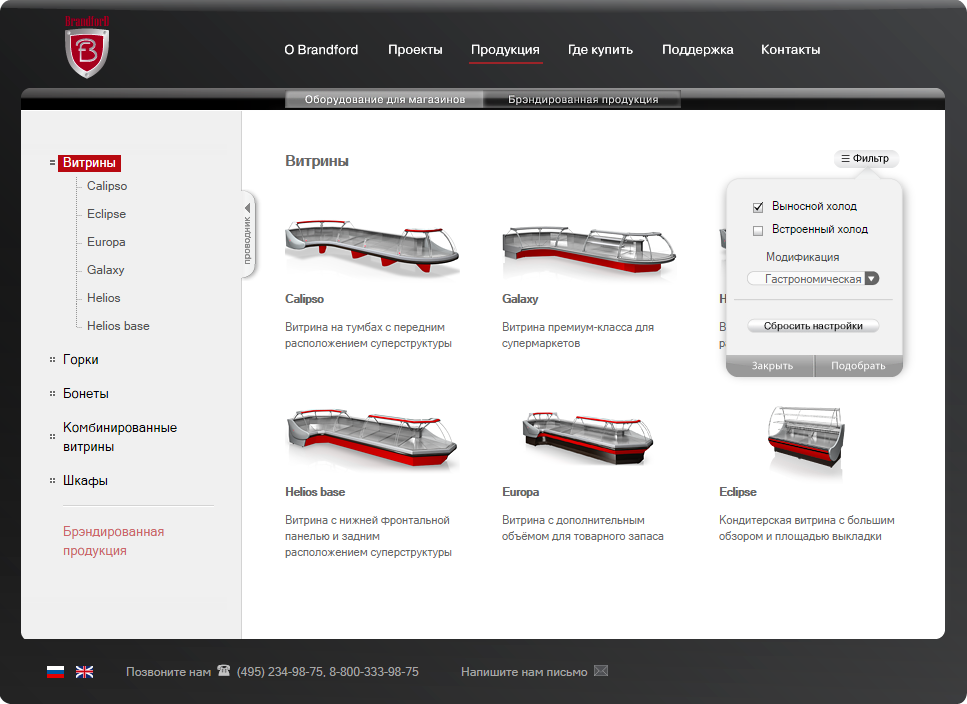The height and width of the screenshot is (704, 967).
Task: Click the Galaxy showcase image
Action: point(588,248)
